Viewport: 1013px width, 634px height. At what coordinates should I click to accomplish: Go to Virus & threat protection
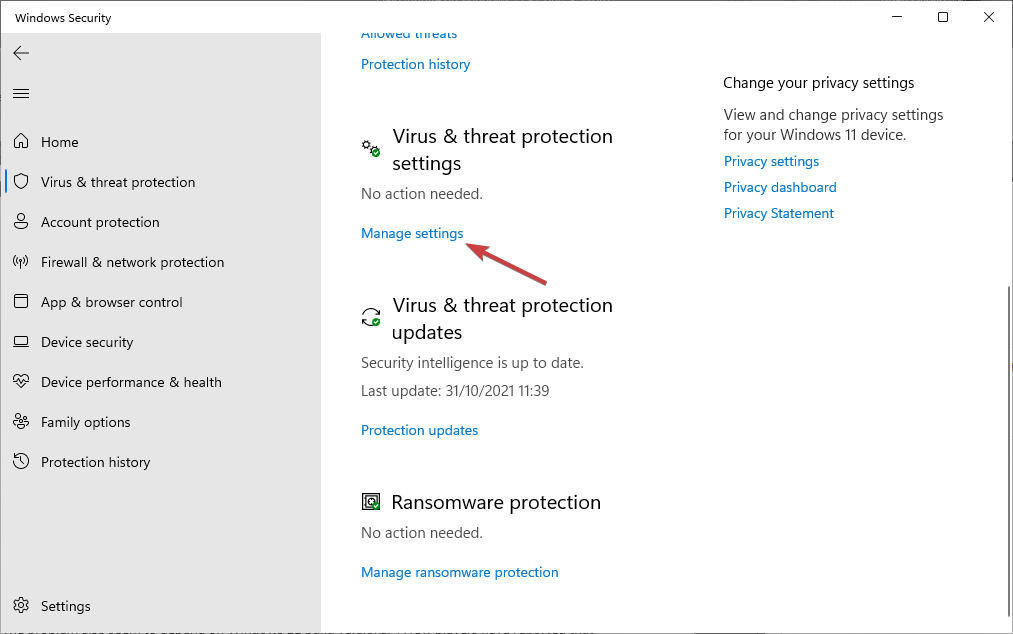118,182
